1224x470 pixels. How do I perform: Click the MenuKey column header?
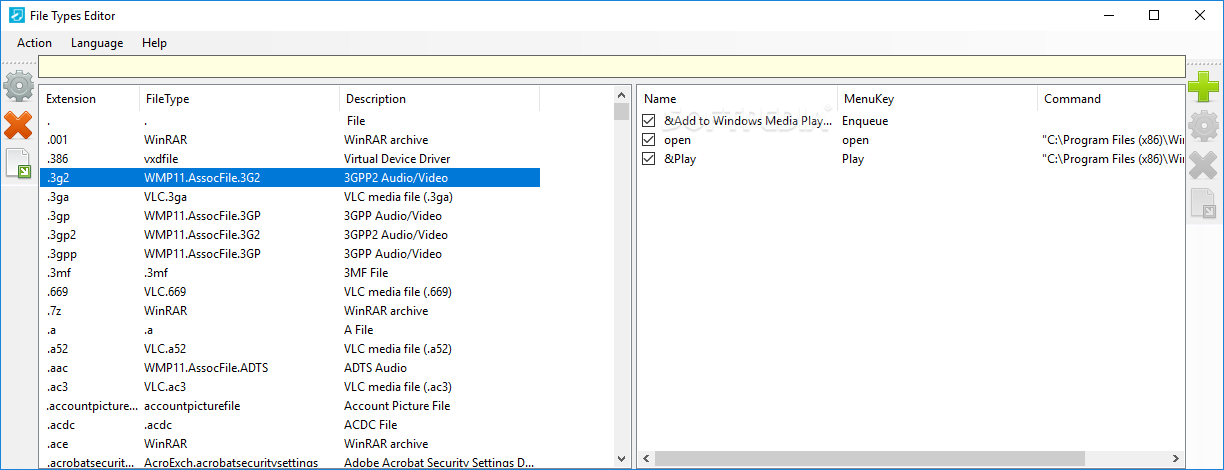[x=938, y=99]
